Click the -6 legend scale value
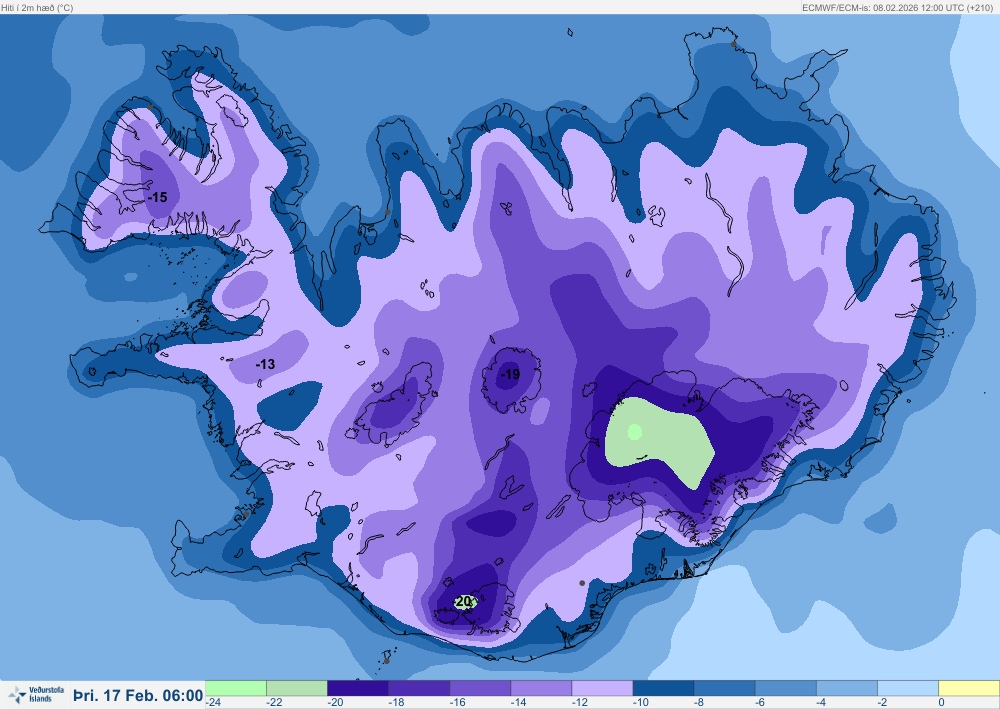1000x709 pixels. click(x=761, y=703)
